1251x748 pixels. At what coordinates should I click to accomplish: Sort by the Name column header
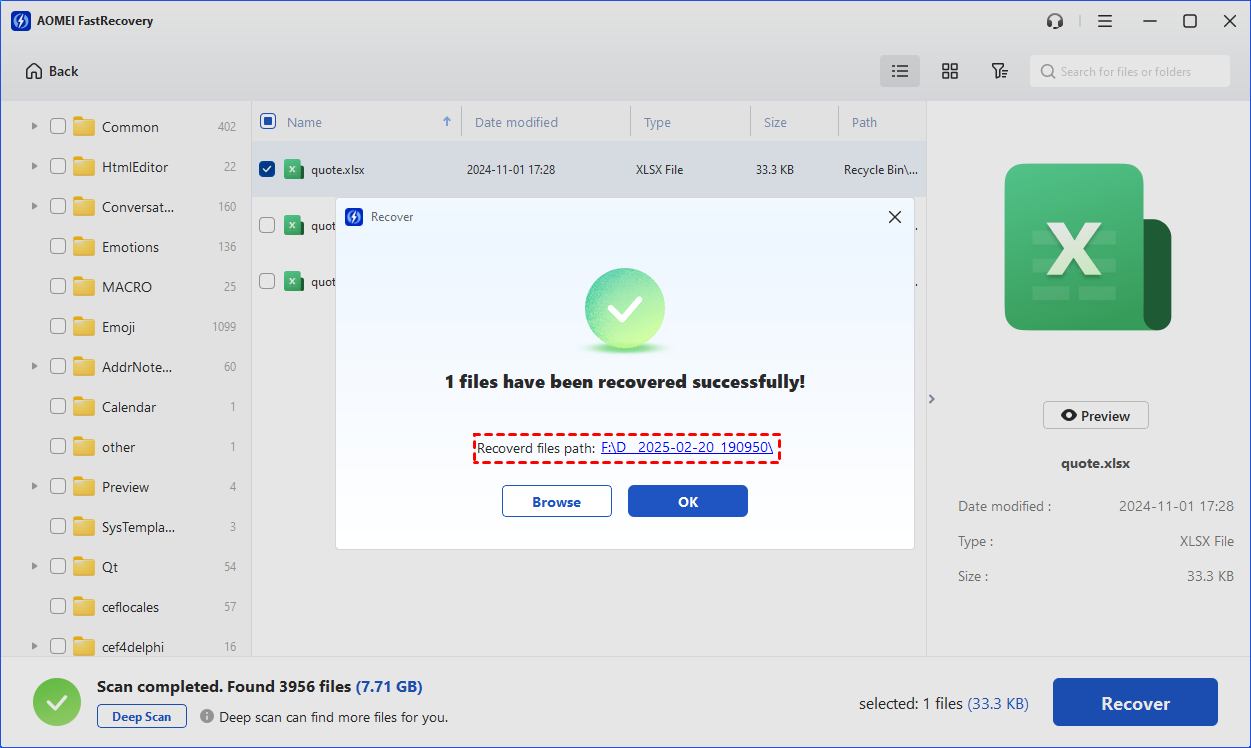304,122
